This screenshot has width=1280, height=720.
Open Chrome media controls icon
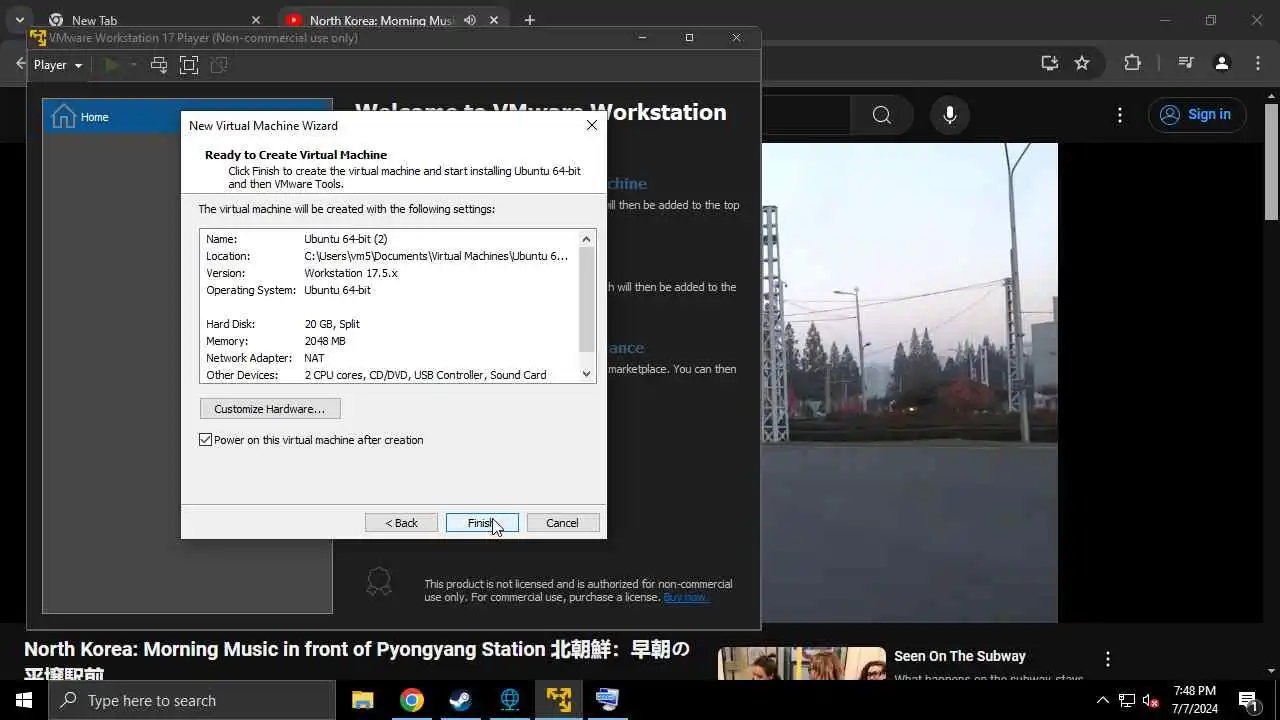[x=1186, y=63]
